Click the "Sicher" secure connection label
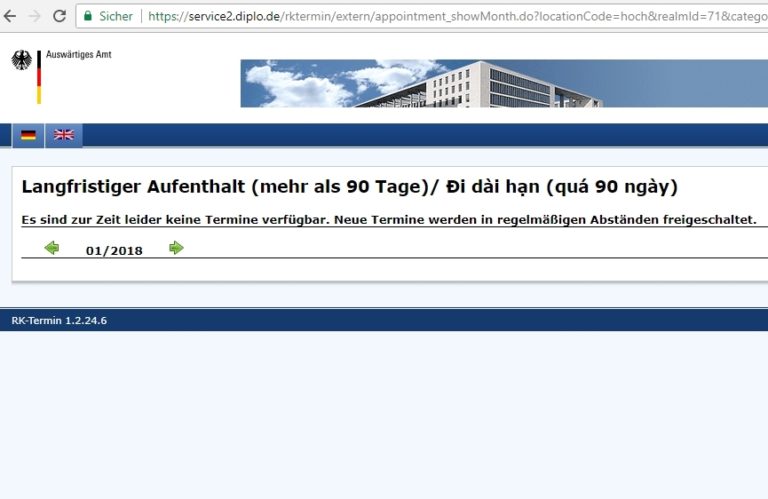 [116, 16]
